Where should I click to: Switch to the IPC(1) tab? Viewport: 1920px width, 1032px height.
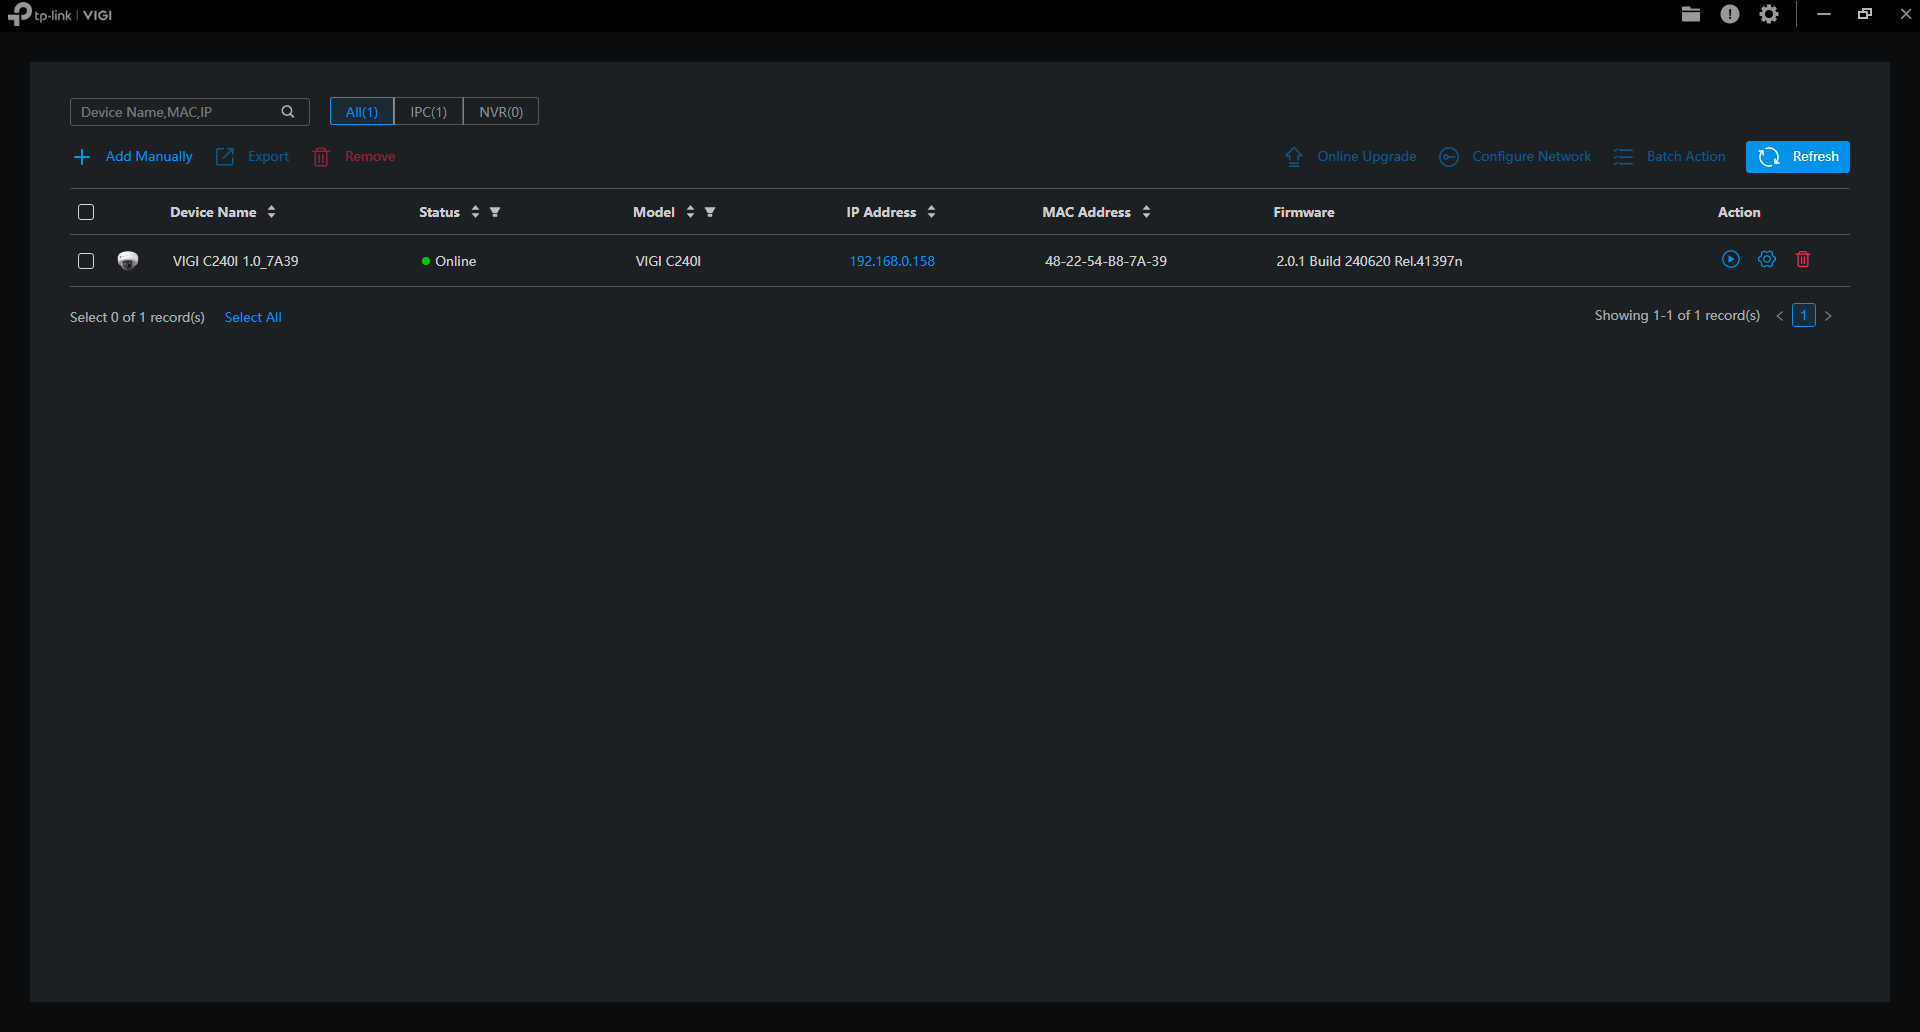point(429,112)
